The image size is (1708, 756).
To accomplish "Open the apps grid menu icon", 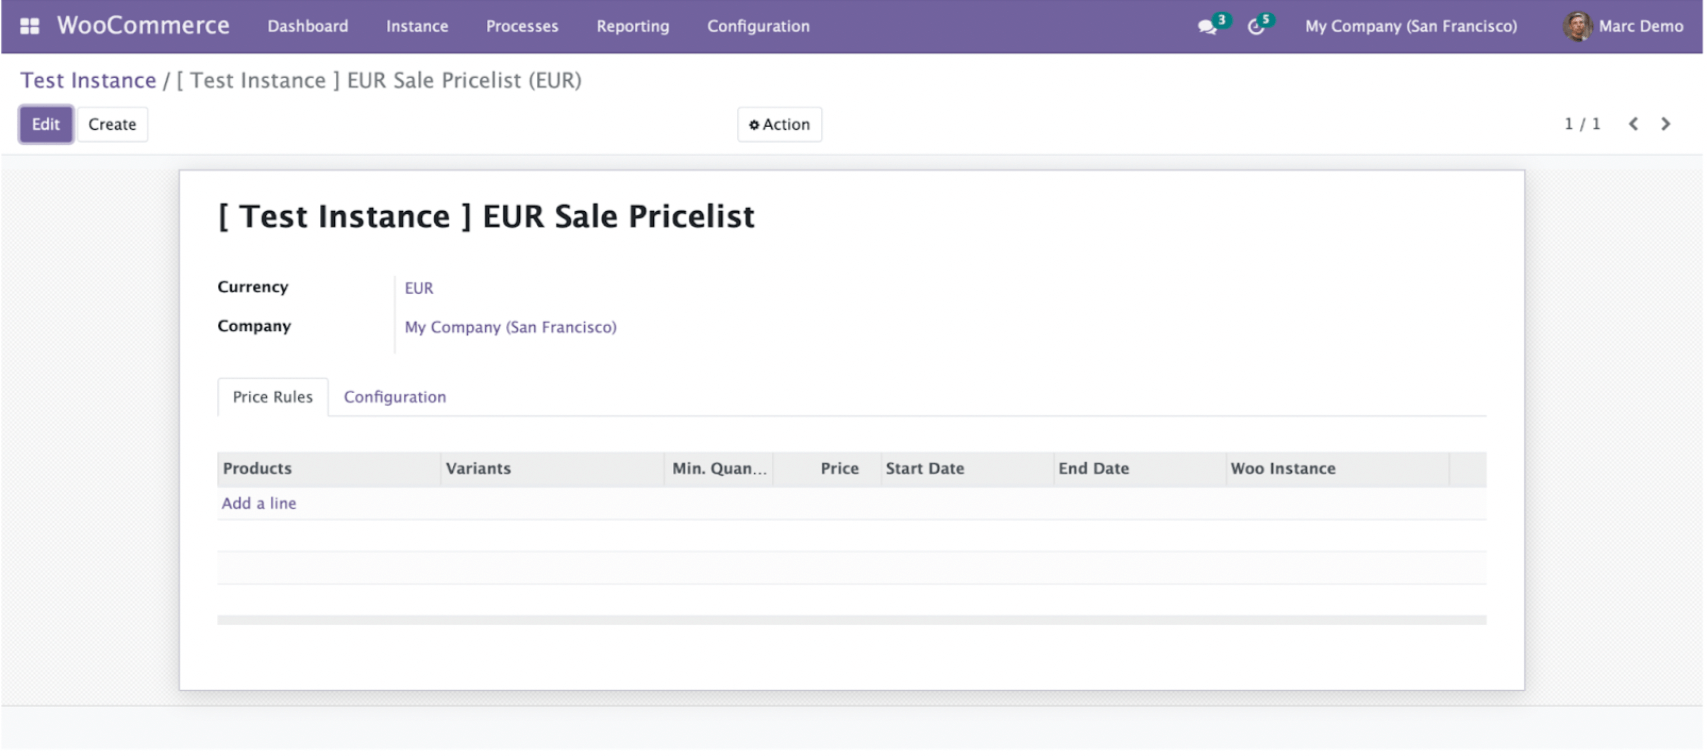I will [30, 26].
